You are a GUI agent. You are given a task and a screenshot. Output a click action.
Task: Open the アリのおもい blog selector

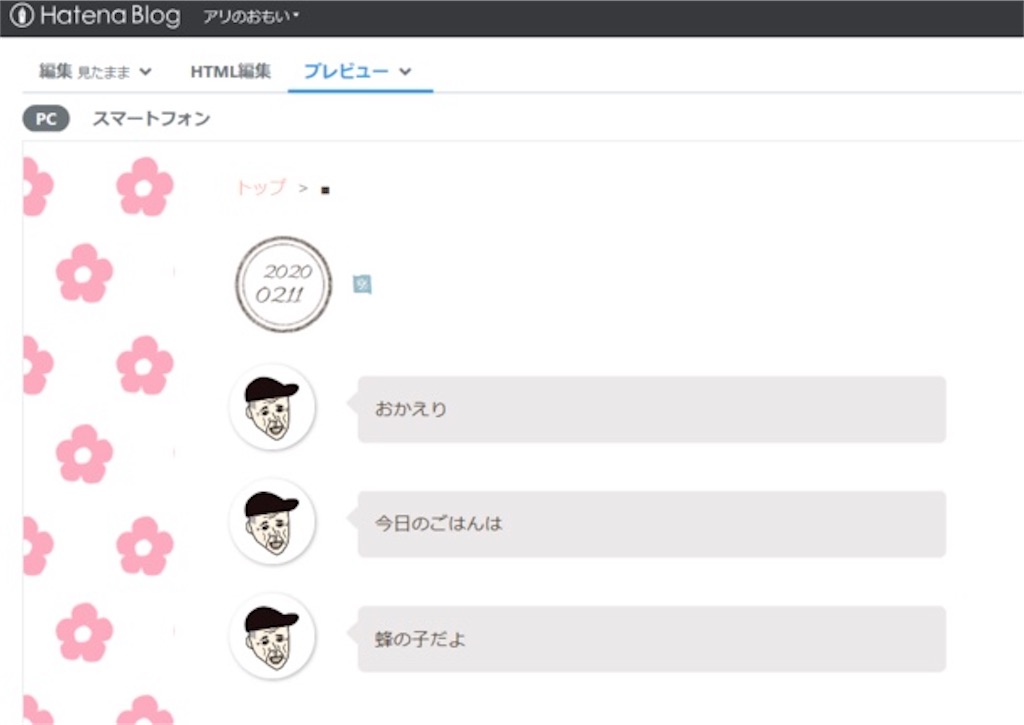[250, 15]
